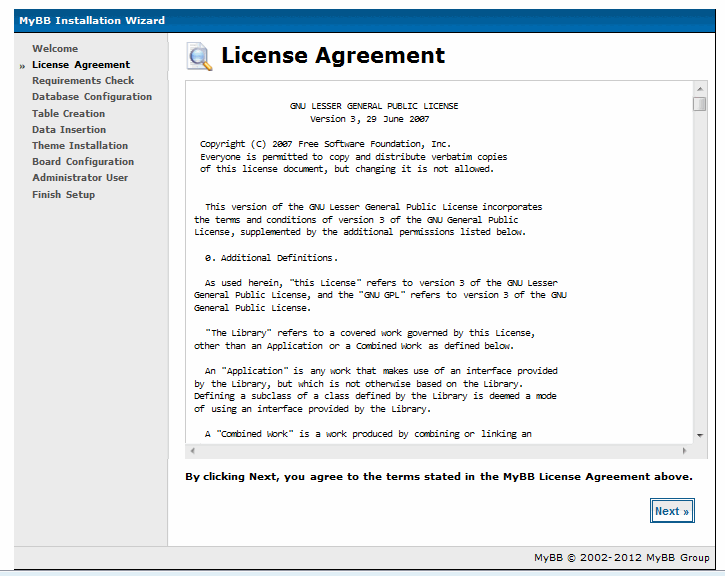The image size is (725, 576).
Task: Click the 'MyBB © 2002-2012 MyBB Group' footer
Action: coord(621,558)
